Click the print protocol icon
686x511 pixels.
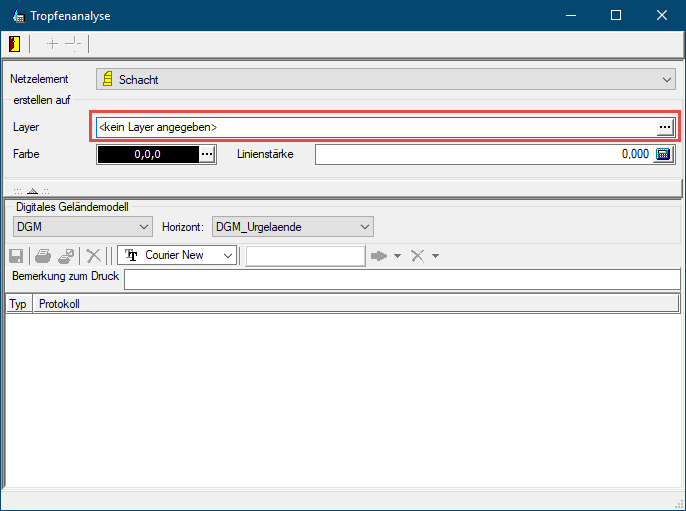tap(43, 256)
